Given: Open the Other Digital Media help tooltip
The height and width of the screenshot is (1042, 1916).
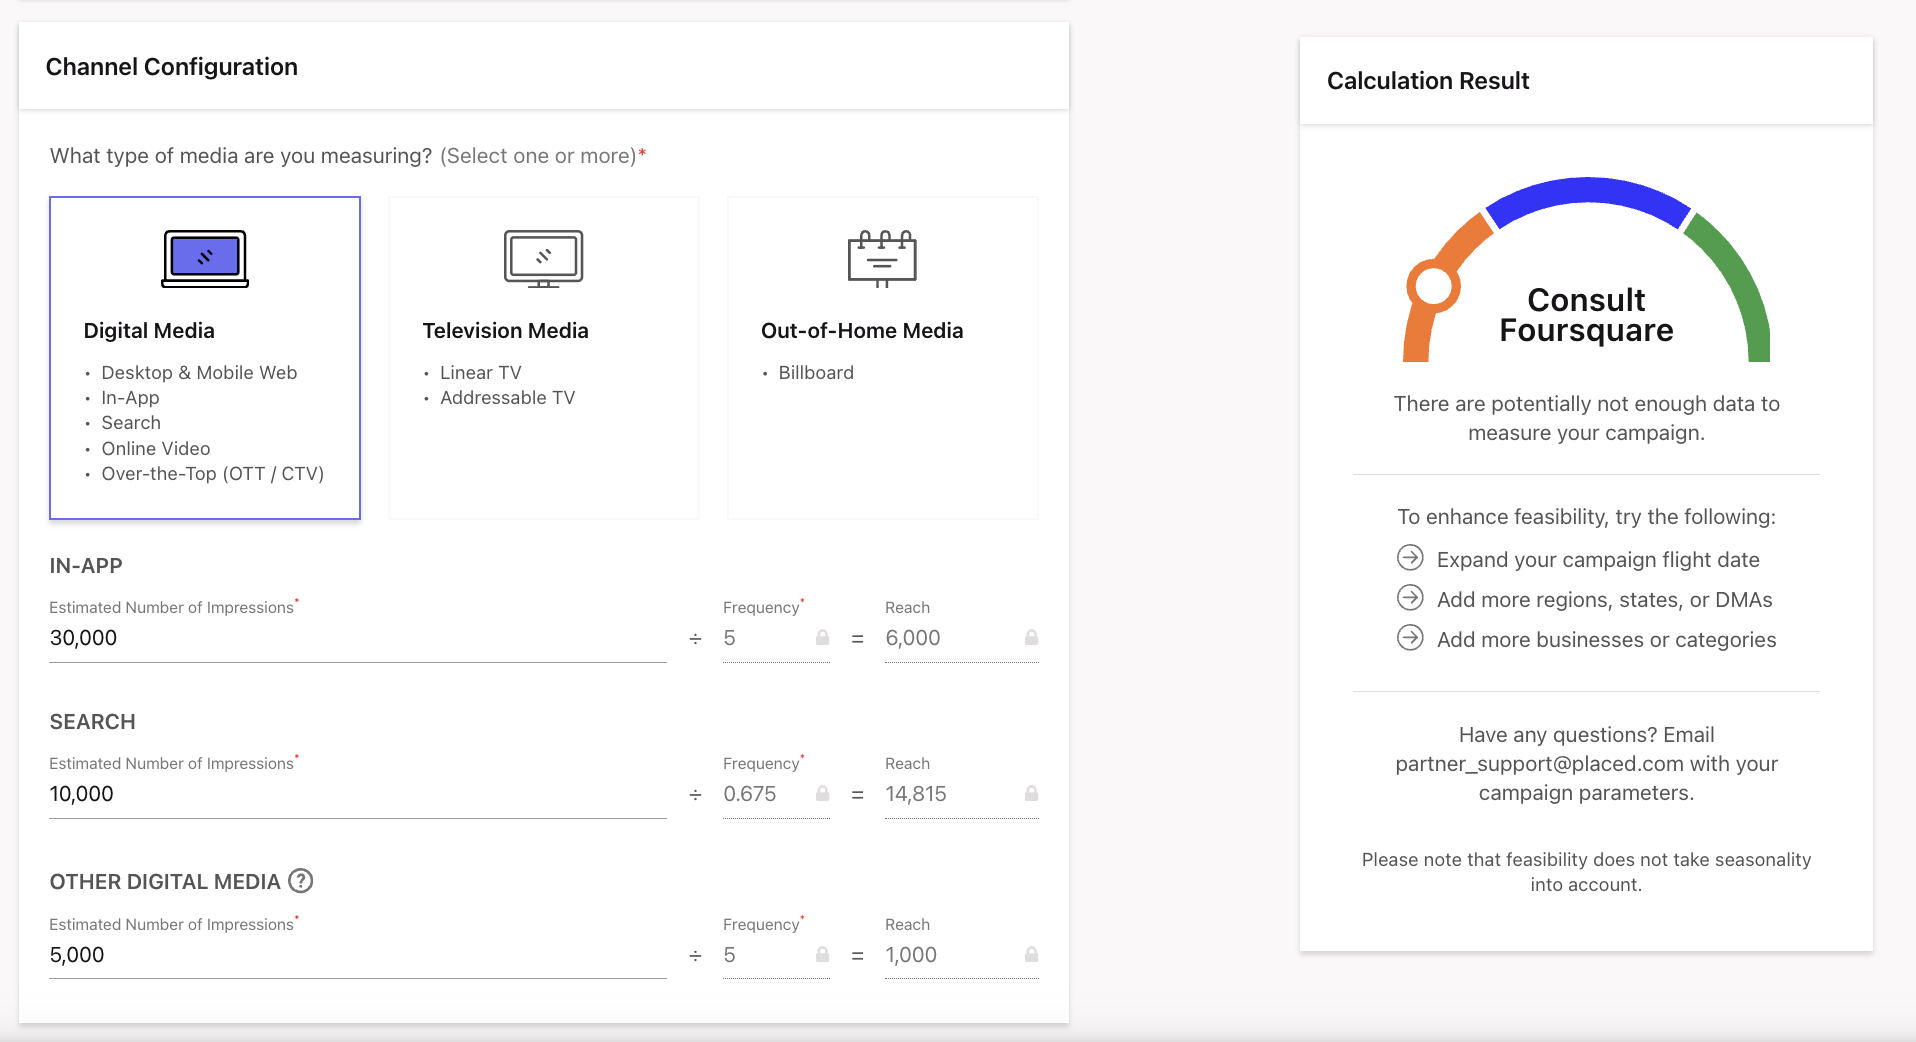Looking at the screenshot, I should point(300,881).
